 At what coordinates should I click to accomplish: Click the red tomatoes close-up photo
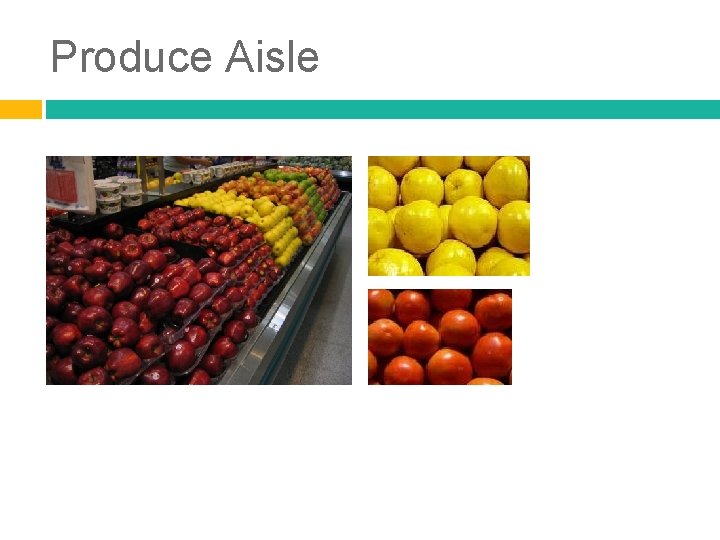[439, 337]
